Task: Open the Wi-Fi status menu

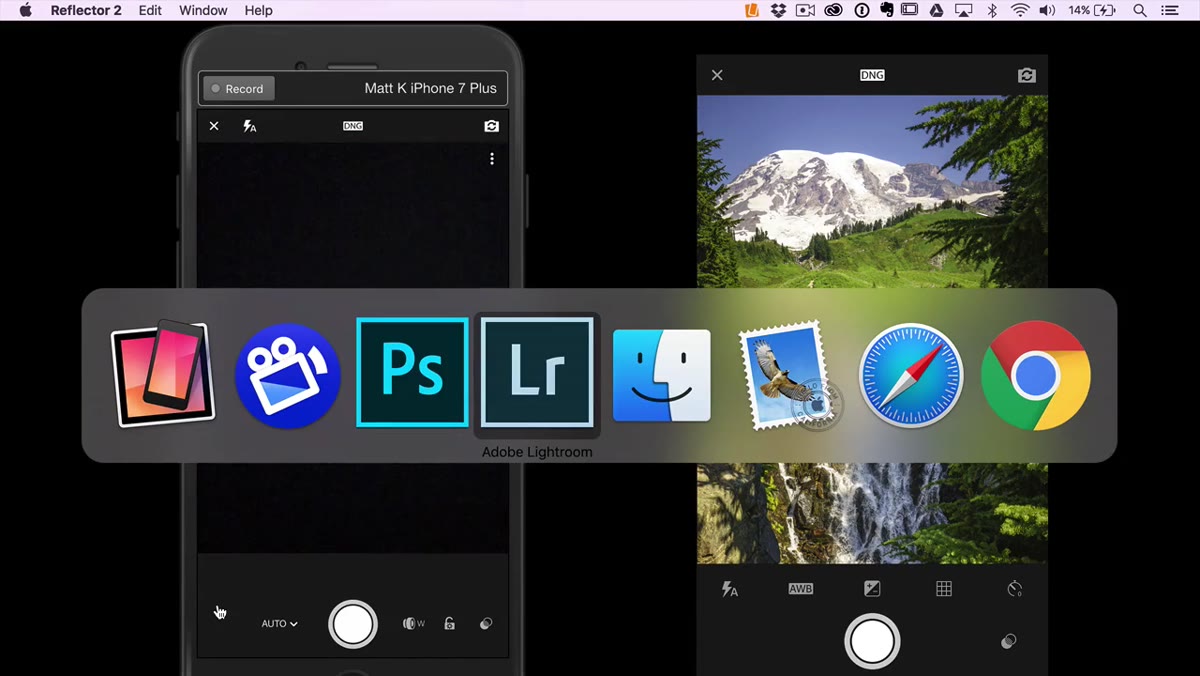Action: click(x=1020, y=10)
